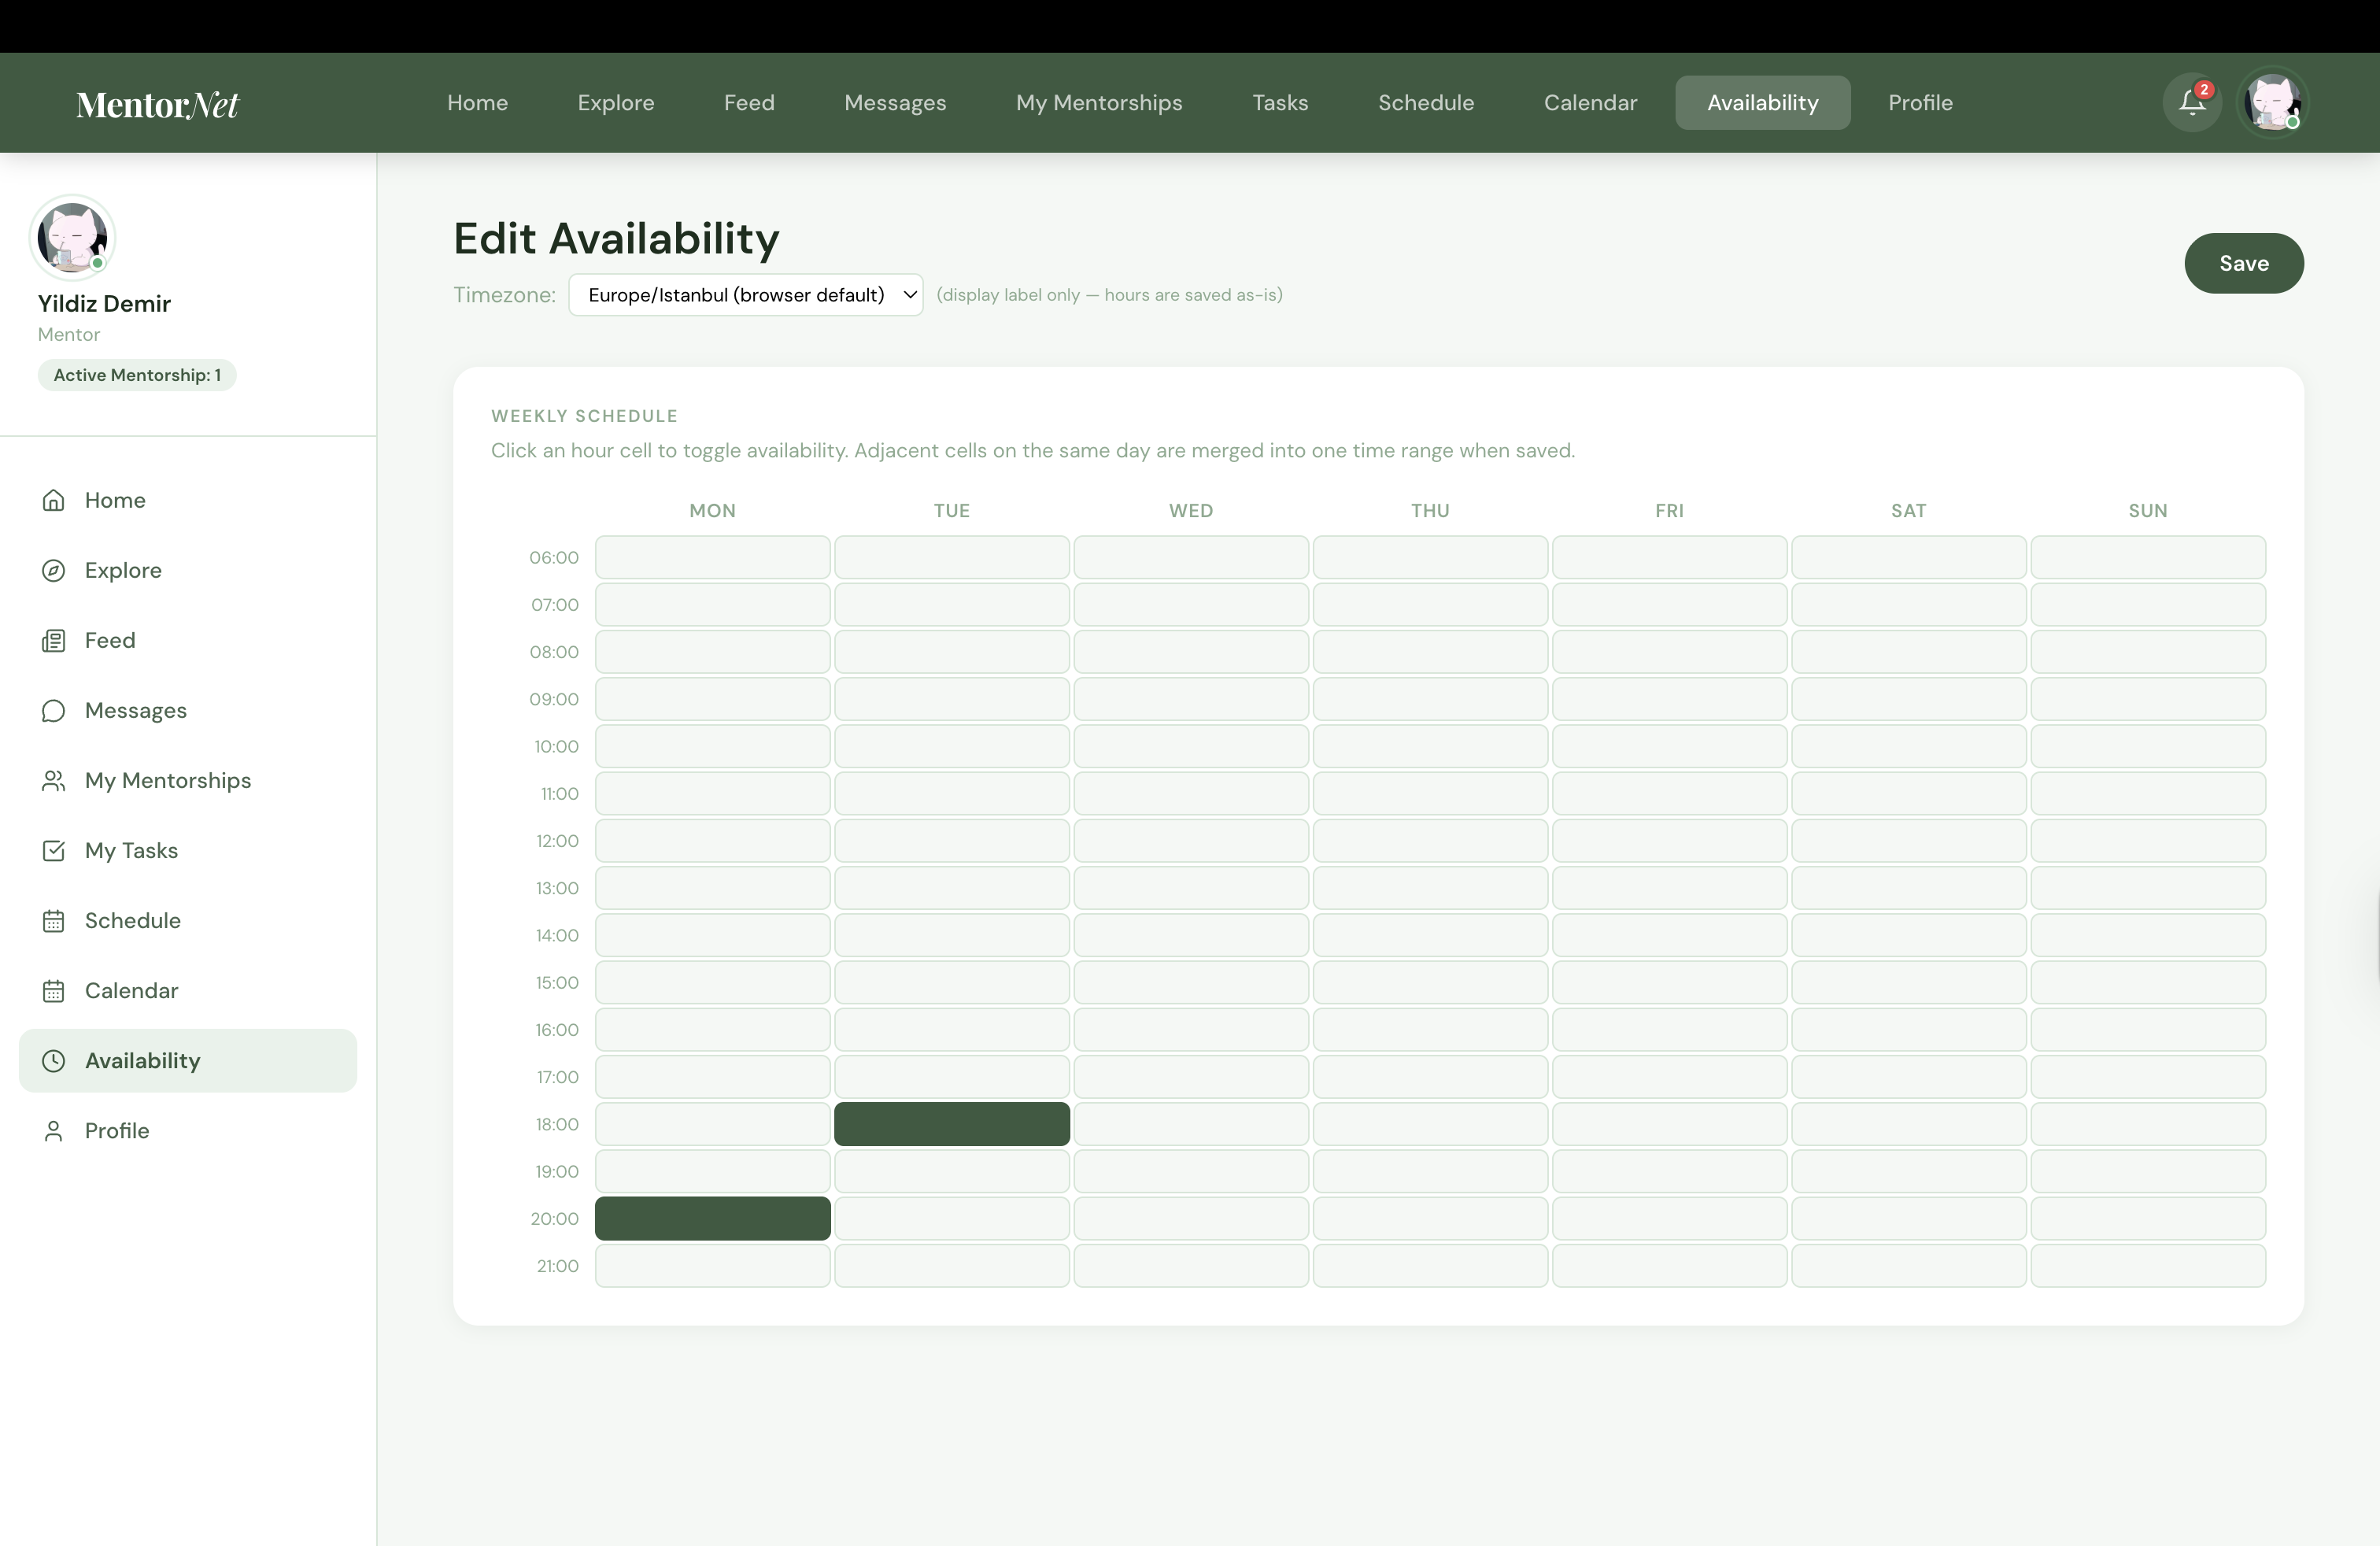Click the sidebar Messages bubble icon

click(54, 710)
